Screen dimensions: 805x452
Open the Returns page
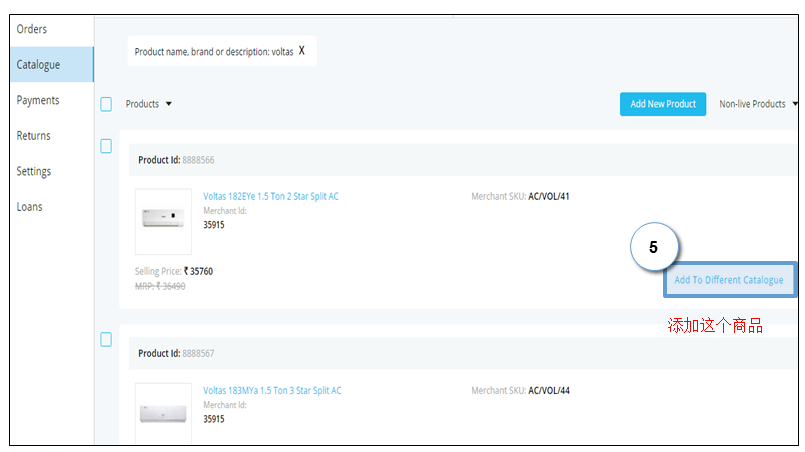coord(33,136)
